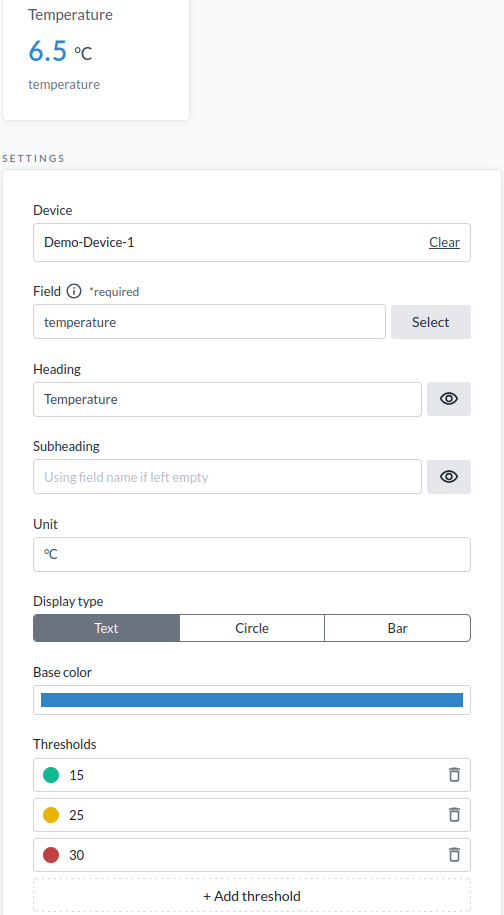Edit the Unit input showing °C
The width and height of the screenshot is (504, 915).
click(x=252, y=554)
